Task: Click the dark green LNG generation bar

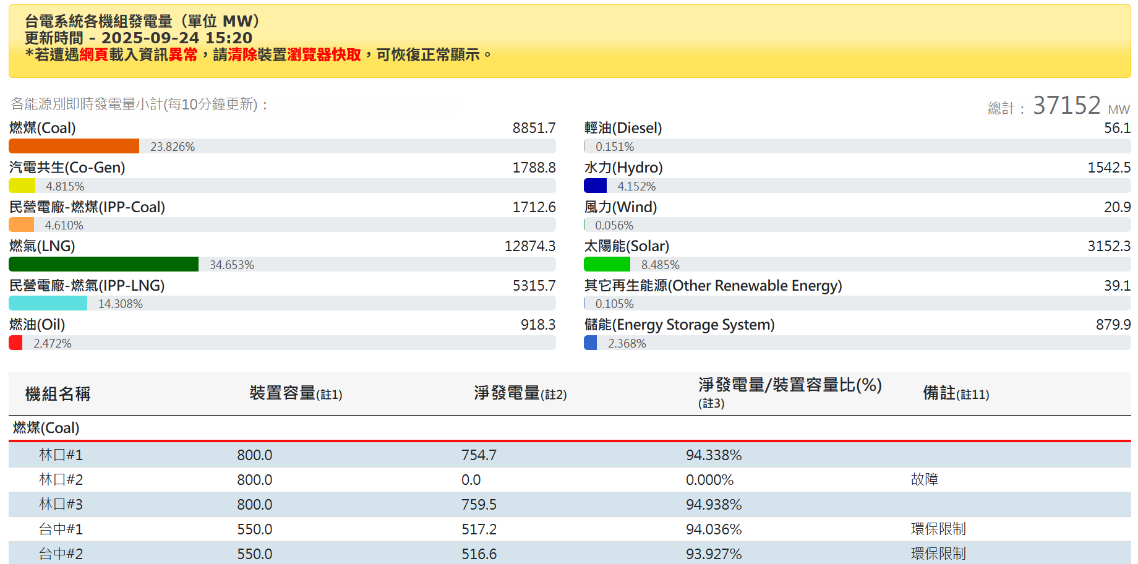Action: pyautogui.click(x=104, y=264)
